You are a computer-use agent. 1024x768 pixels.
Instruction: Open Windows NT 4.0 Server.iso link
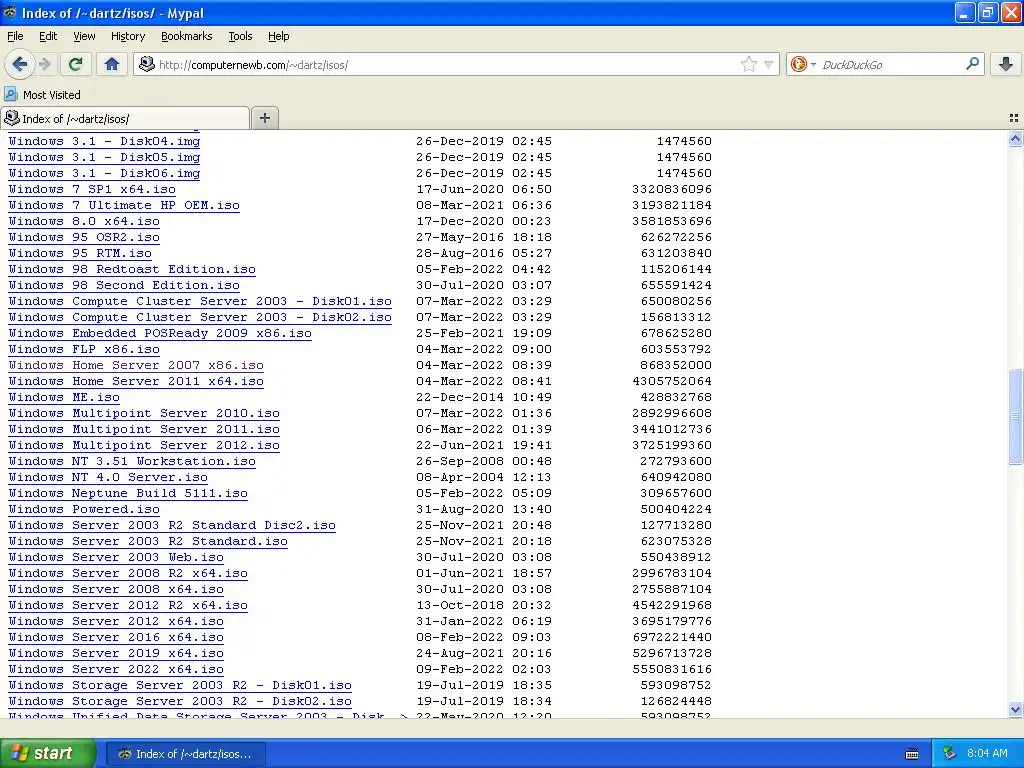point(108,477)
